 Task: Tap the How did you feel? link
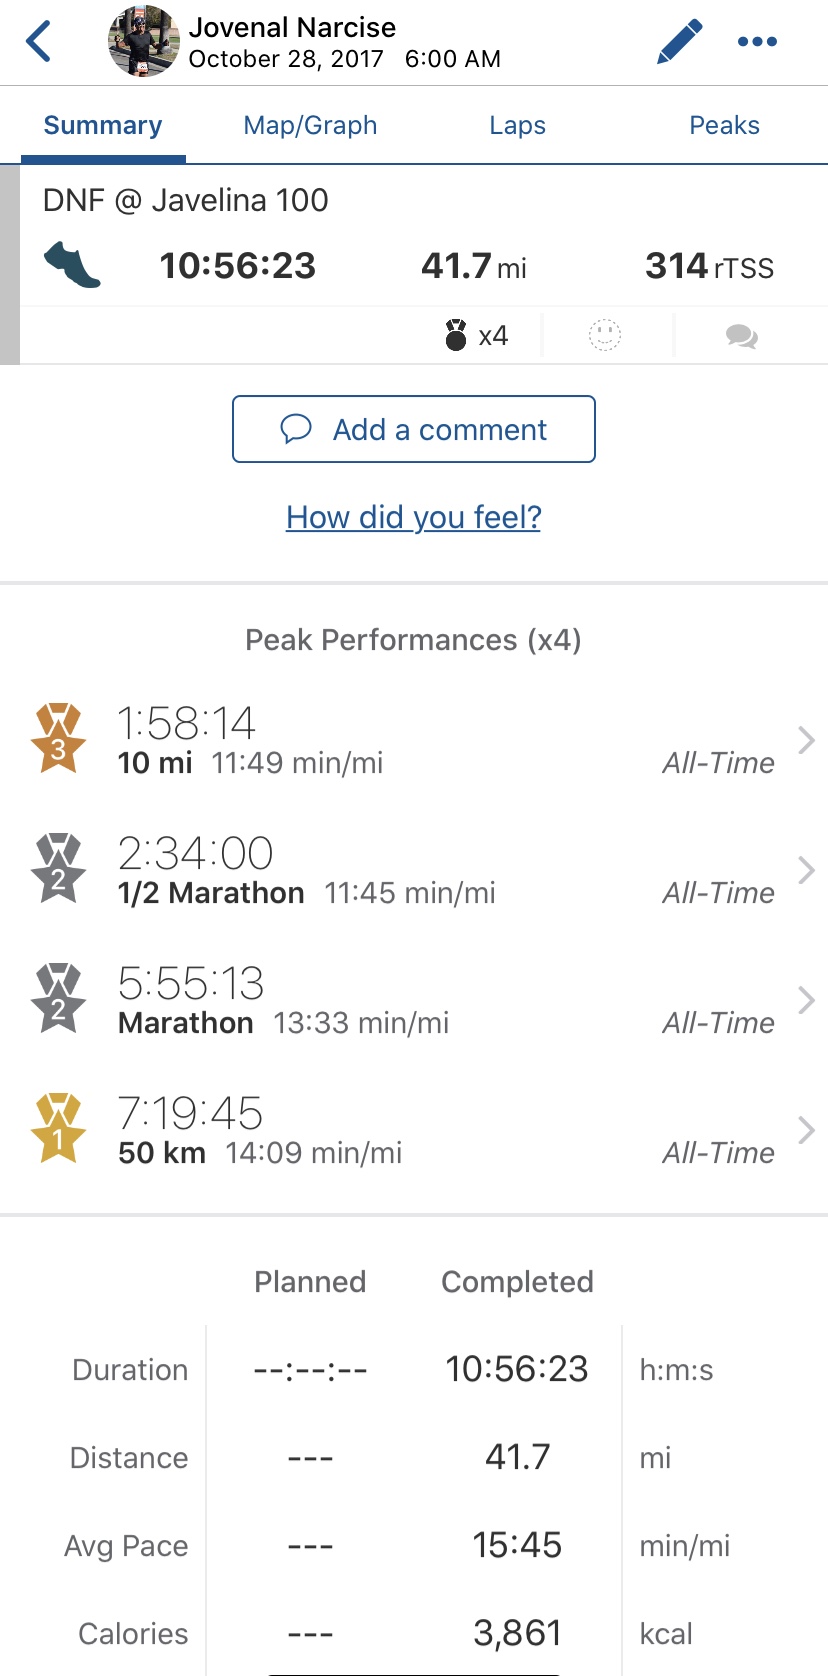[413, 517]
